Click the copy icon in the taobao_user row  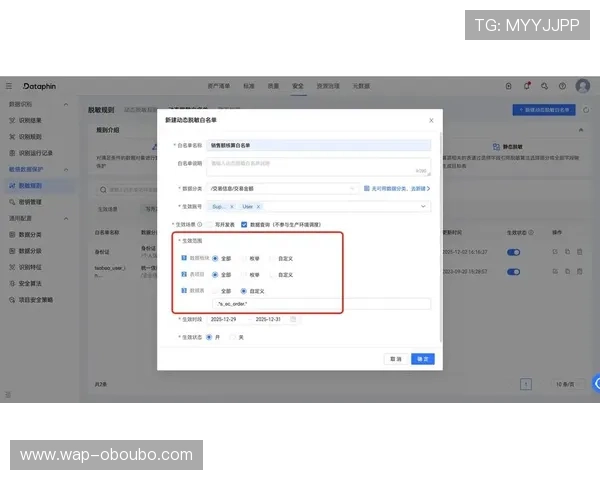(x=567, y=271)
